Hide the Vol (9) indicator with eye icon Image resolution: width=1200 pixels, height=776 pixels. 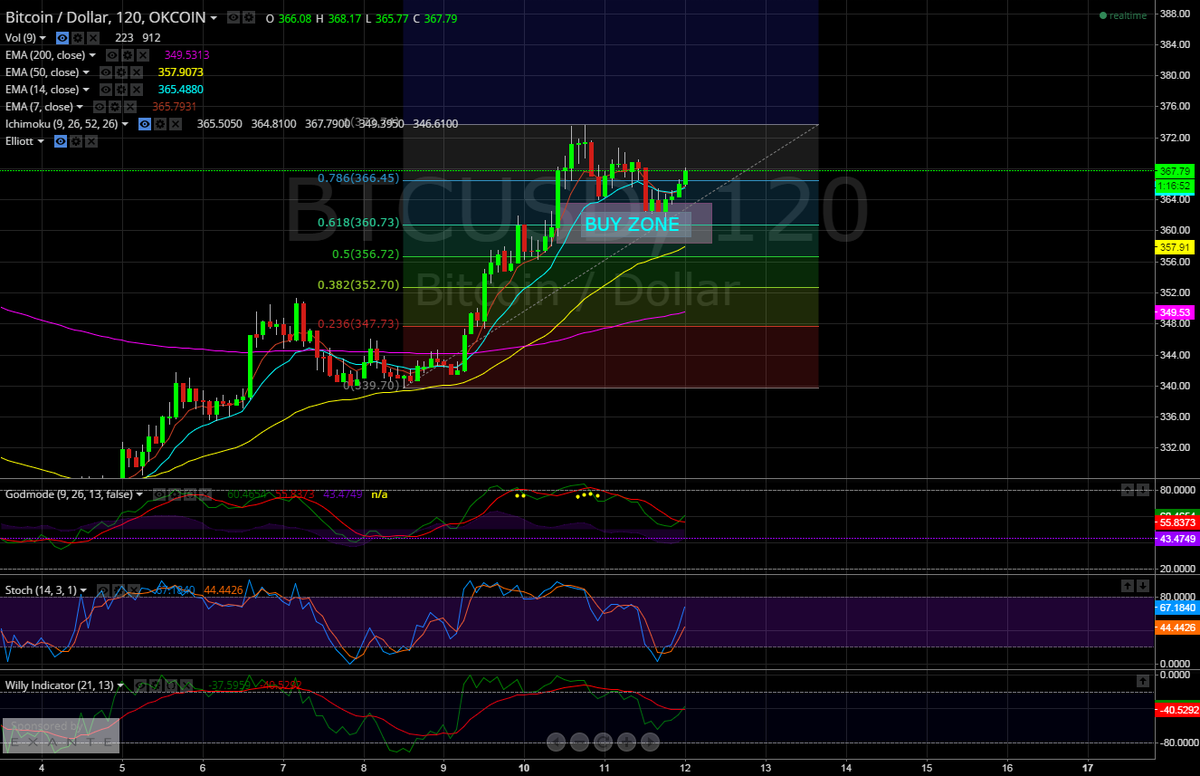click(62, 38)
